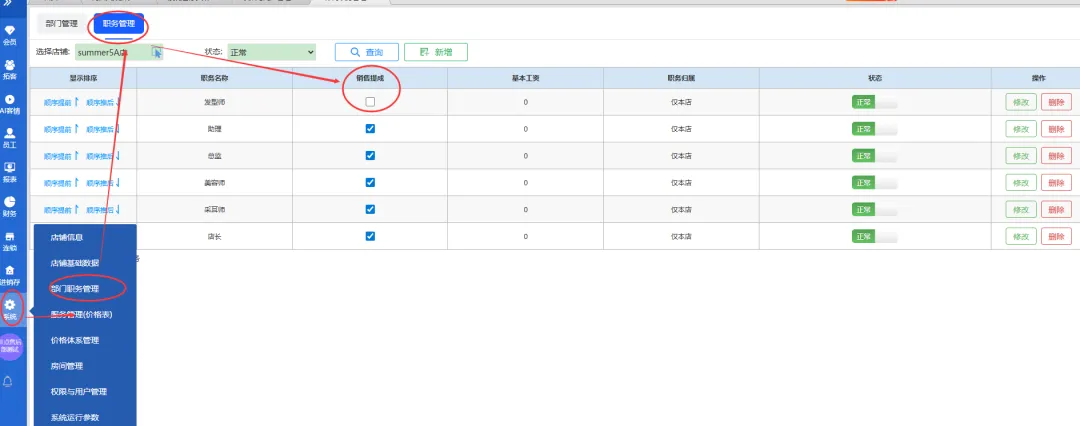1080x426 pixels.
Task: Uncheck 销售提成 checkbox for 美容师
Action: 370,182
